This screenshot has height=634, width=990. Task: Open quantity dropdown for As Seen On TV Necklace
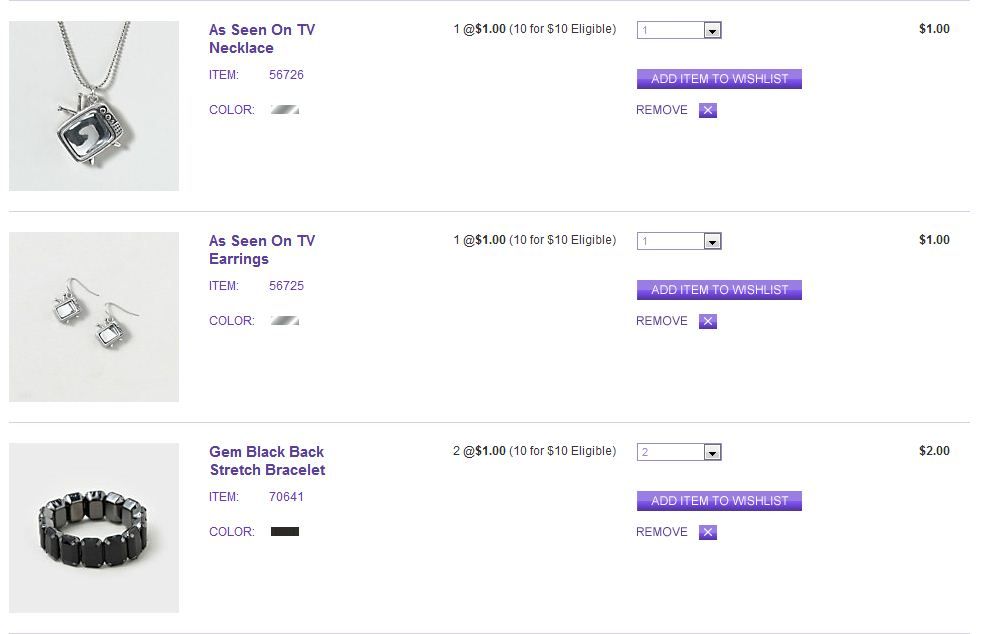pyautogui.click(x=712, y=31)
